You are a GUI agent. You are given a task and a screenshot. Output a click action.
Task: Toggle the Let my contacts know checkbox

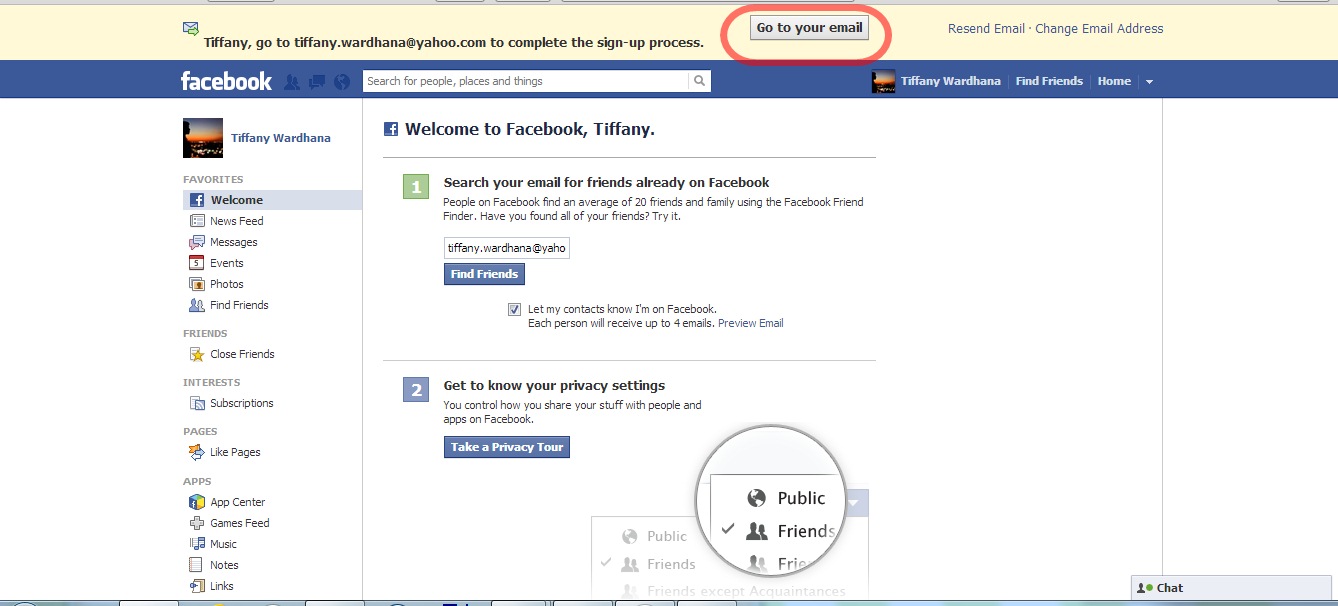pyautogui.click(x=514, y=309)
